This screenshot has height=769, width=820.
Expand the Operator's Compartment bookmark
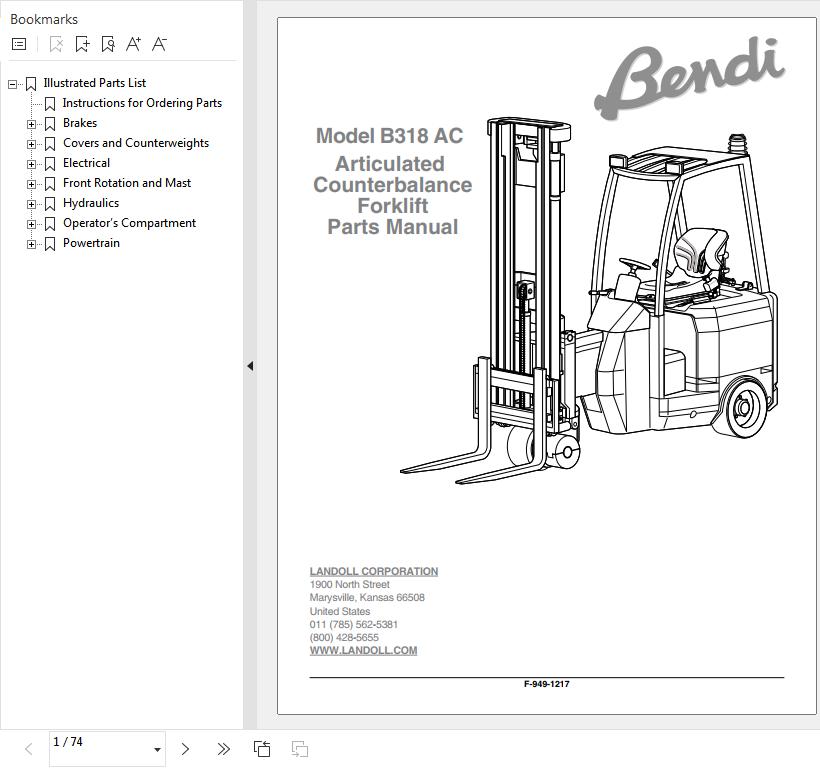31,224
